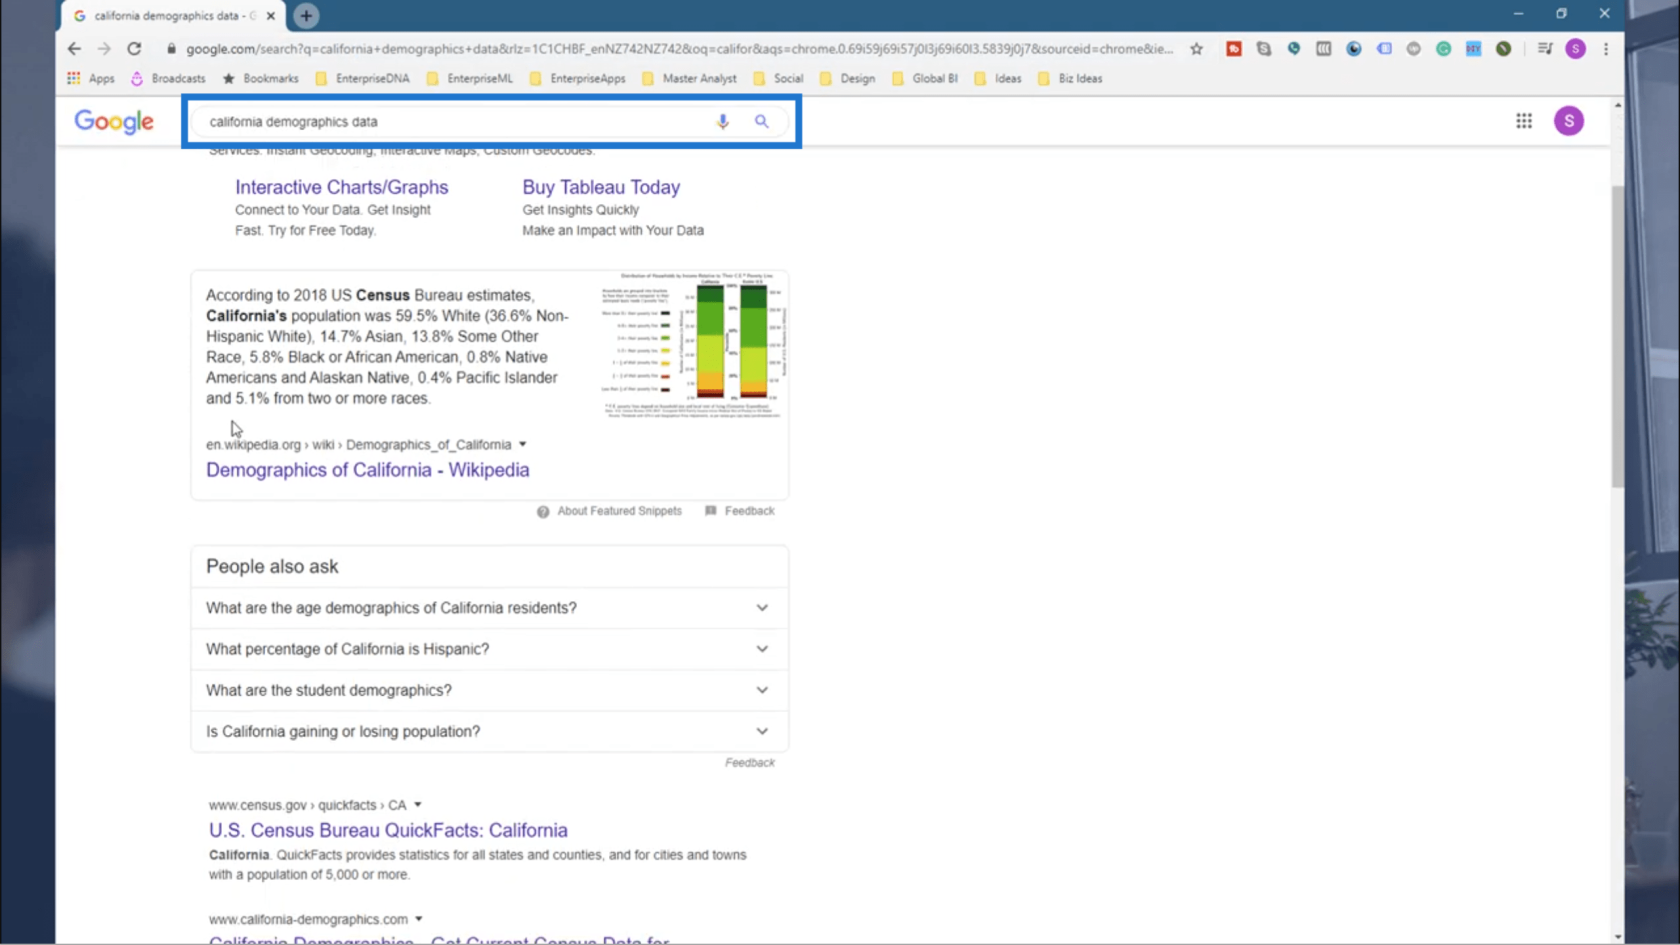Expand What are the student demographics
The image size is (1680, 945).
[489, 690]
